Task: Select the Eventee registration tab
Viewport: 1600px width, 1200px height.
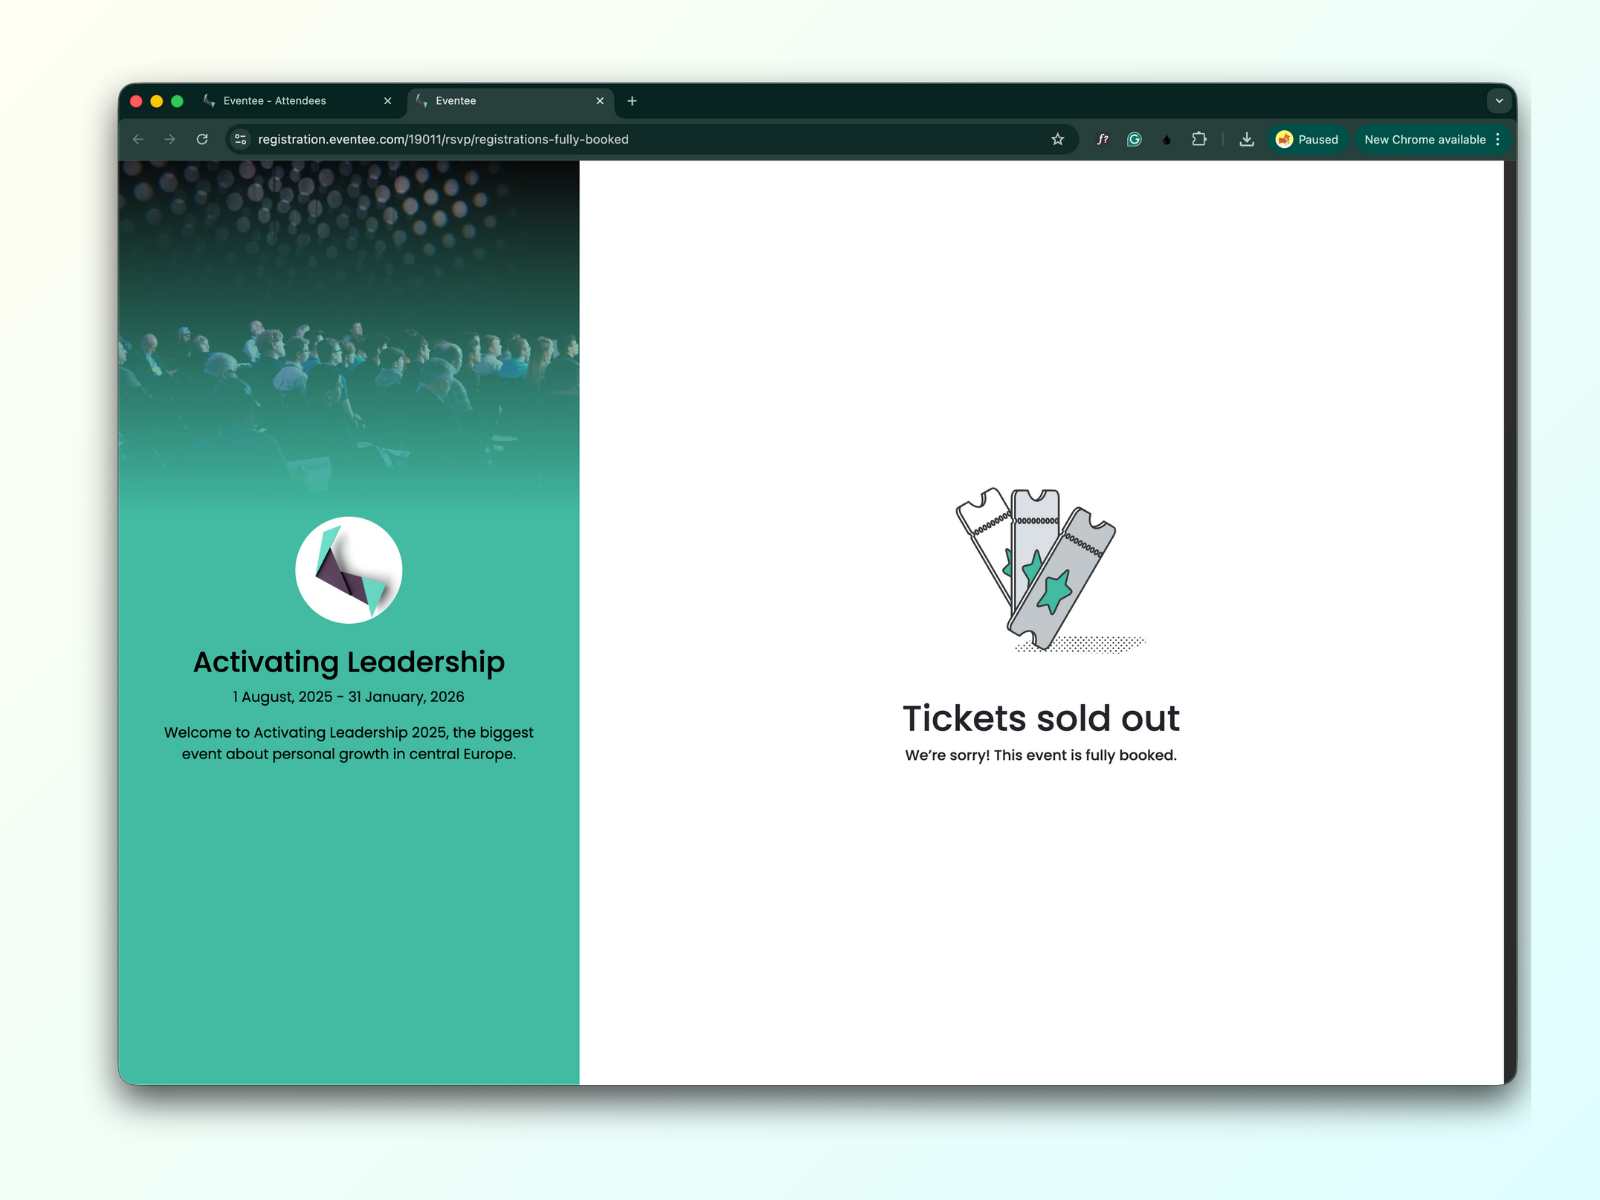Action: tap(500, 101)
